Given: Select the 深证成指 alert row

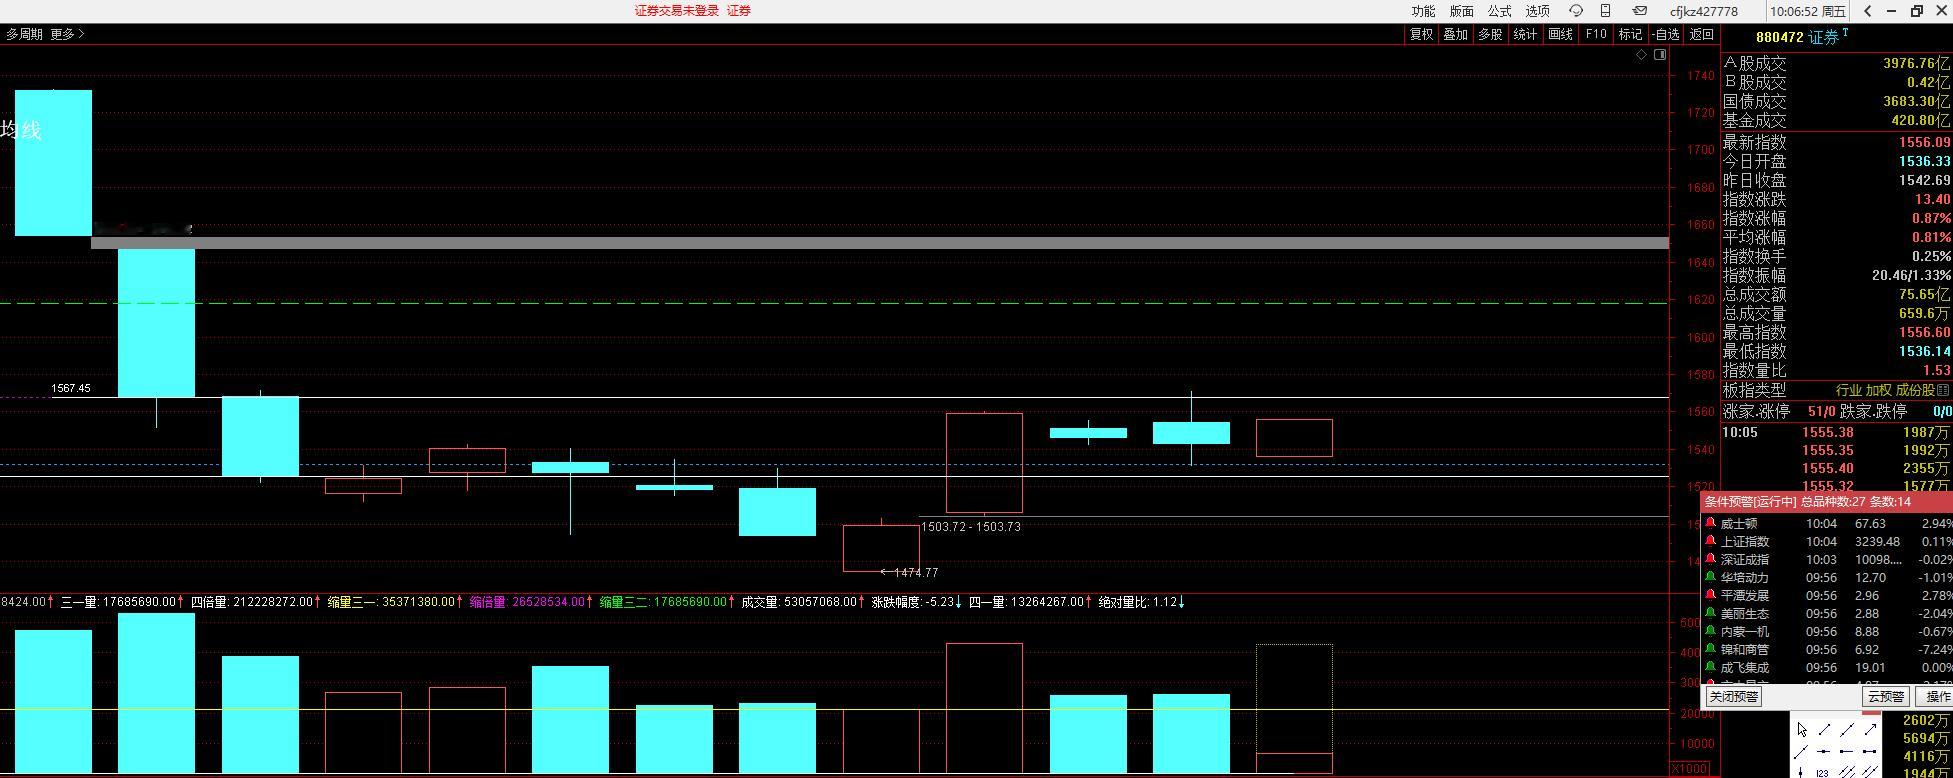Looking at the screenshot, I should (1827, 559).
